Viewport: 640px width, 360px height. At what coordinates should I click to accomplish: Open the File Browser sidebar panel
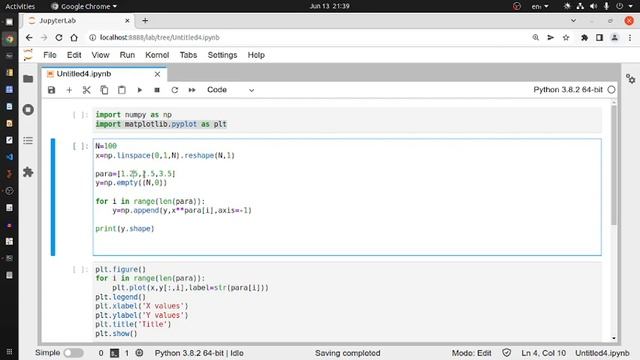28,79
